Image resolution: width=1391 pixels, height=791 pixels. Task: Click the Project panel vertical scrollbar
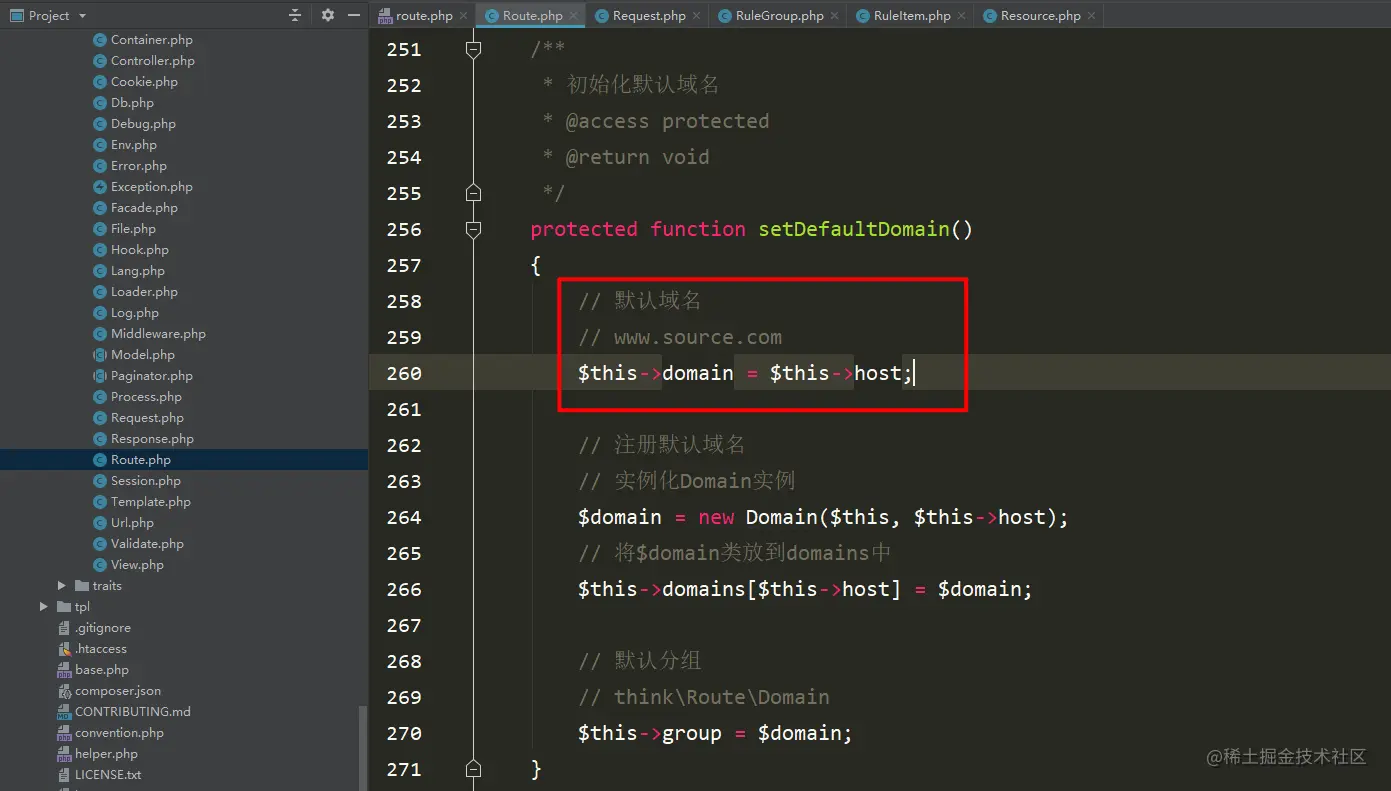point(363,748)
